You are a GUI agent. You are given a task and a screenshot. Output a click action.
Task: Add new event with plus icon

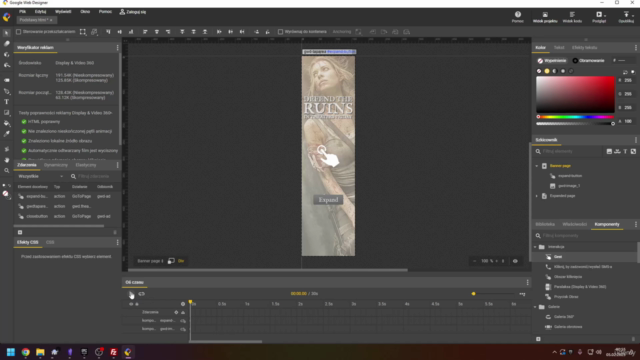point(20,232)
